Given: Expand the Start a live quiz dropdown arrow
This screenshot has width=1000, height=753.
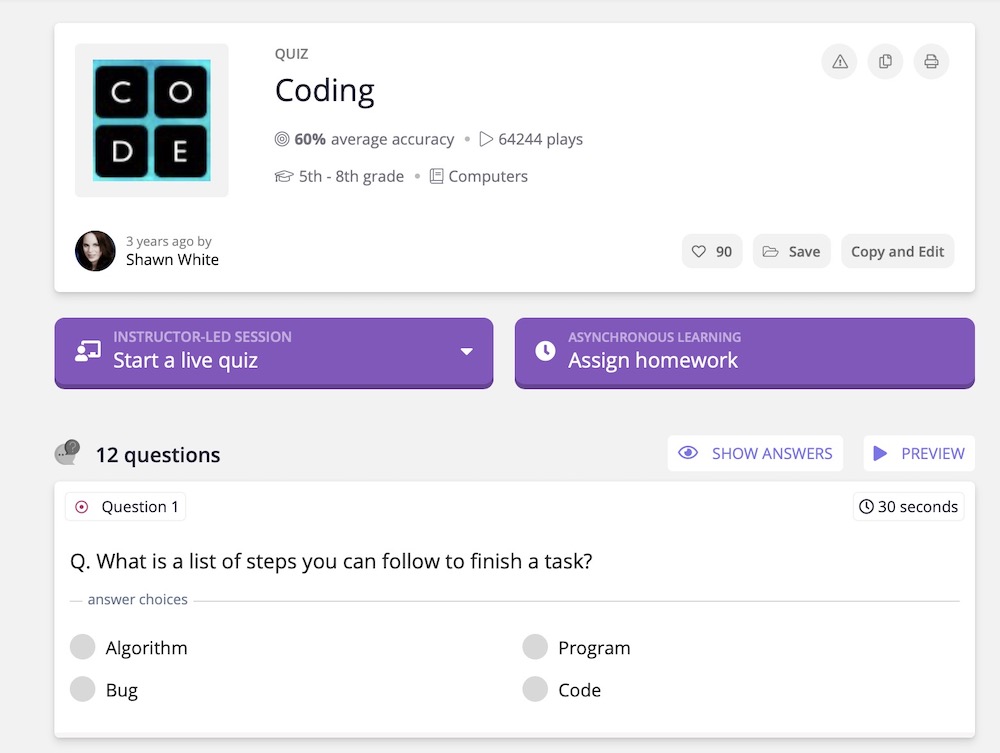Looking at the screenshot, I should click(x=466, y=352).
